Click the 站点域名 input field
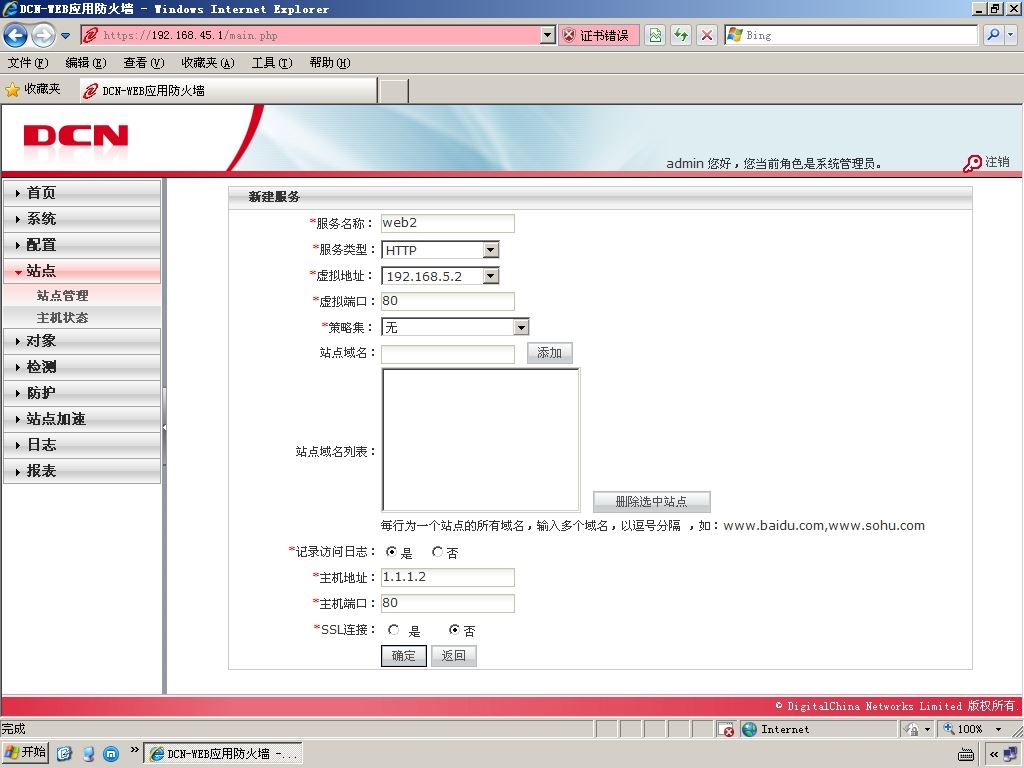 click(447, 353)
